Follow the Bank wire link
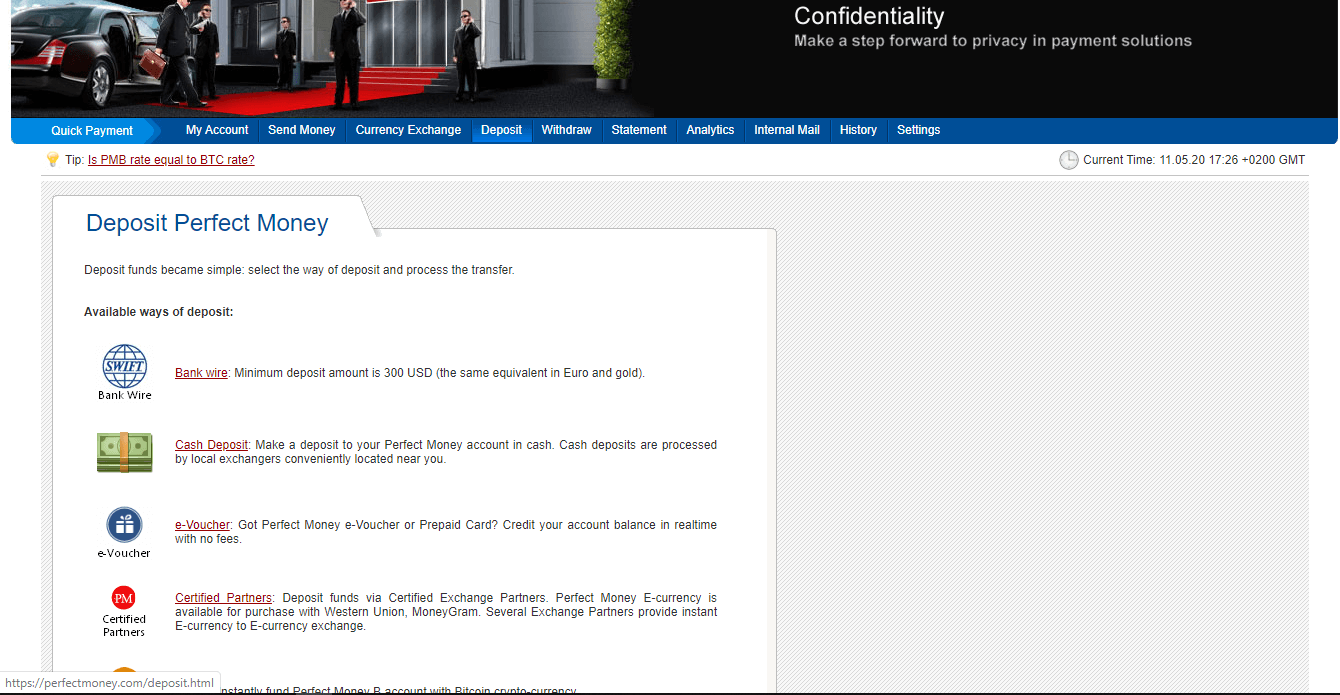 (201, 373)
